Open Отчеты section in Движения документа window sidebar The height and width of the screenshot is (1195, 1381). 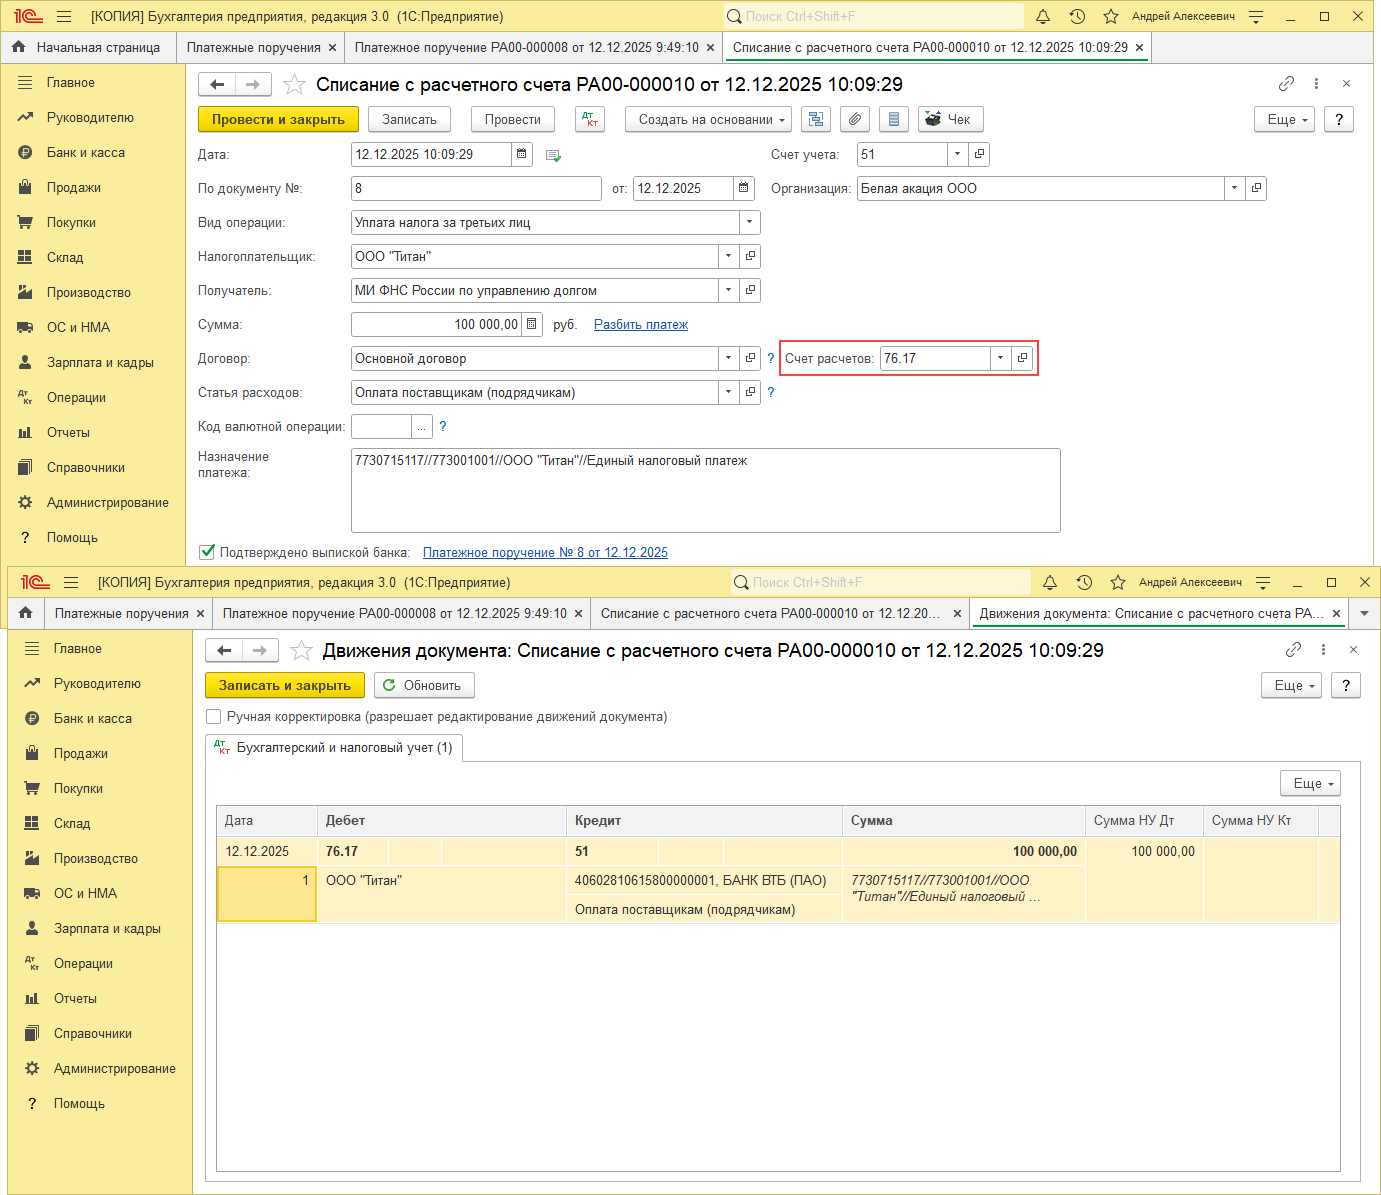pos(75,998)
